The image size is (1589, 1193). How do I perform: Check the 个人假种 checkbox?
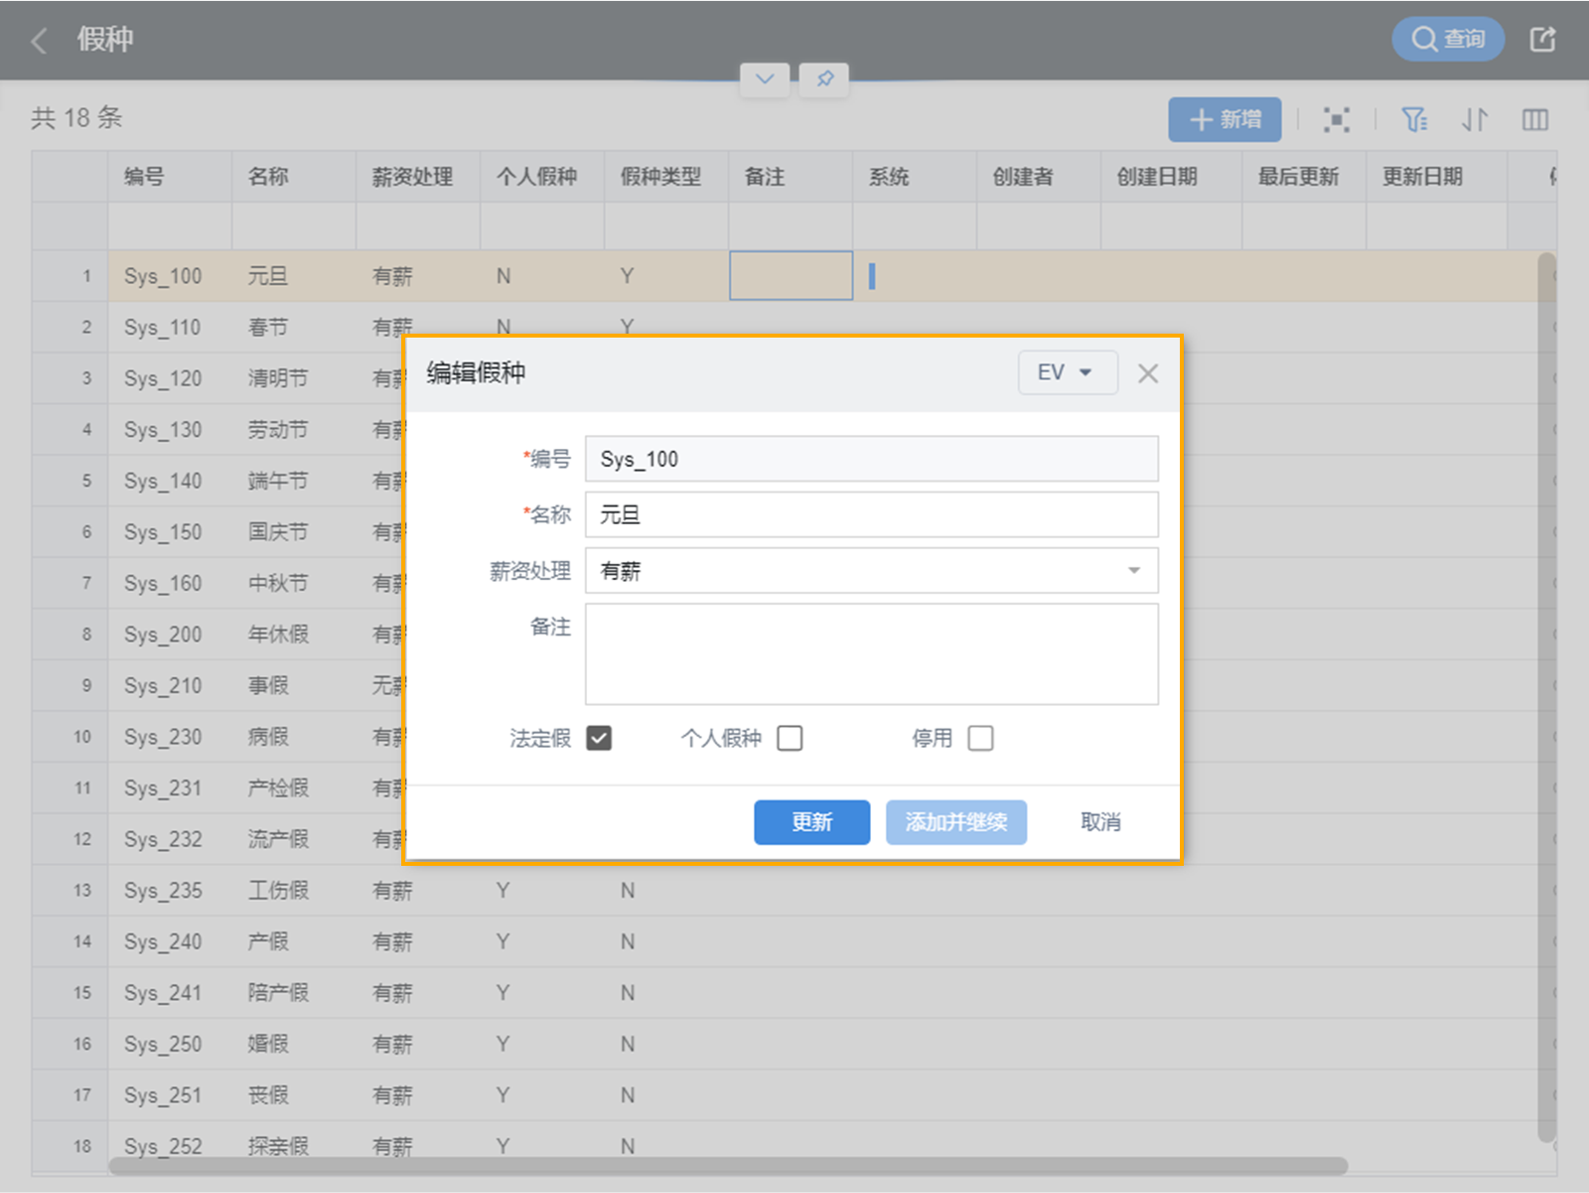(x=790, y=738)
